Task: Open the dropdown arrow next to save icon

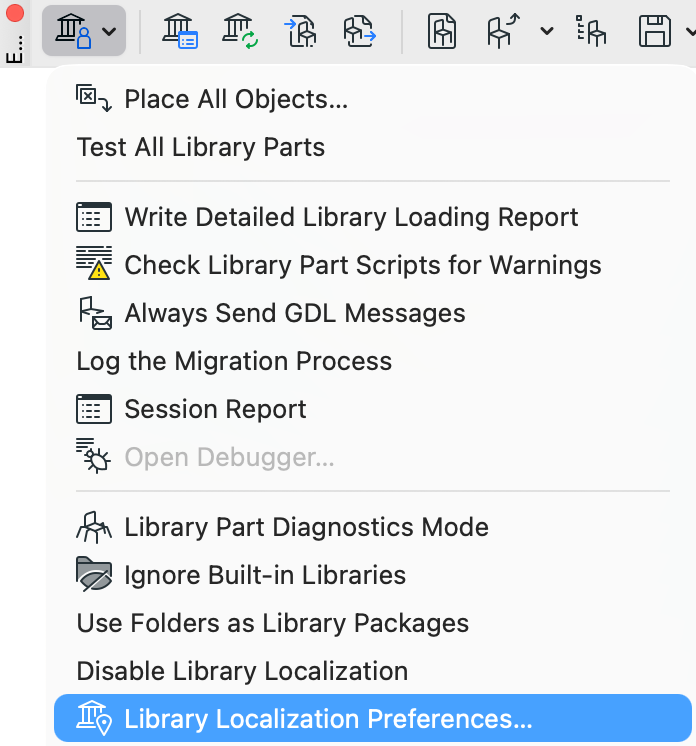Action: [690, 31]
